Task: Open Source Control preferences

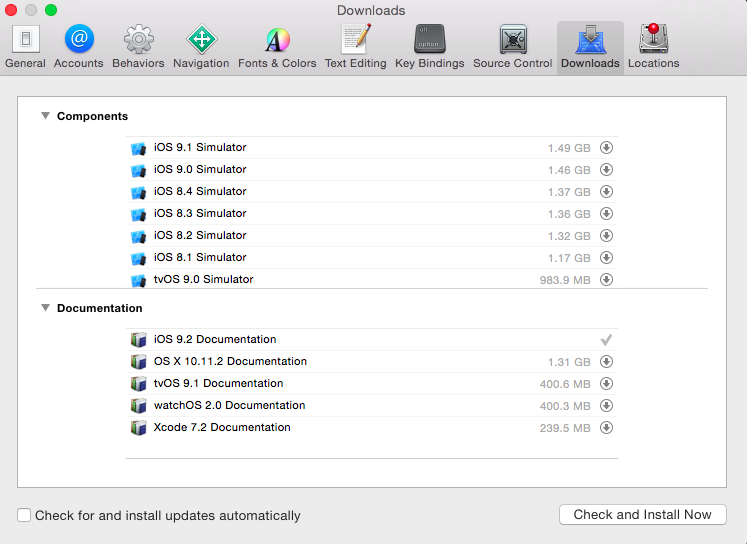Action: 513,47
